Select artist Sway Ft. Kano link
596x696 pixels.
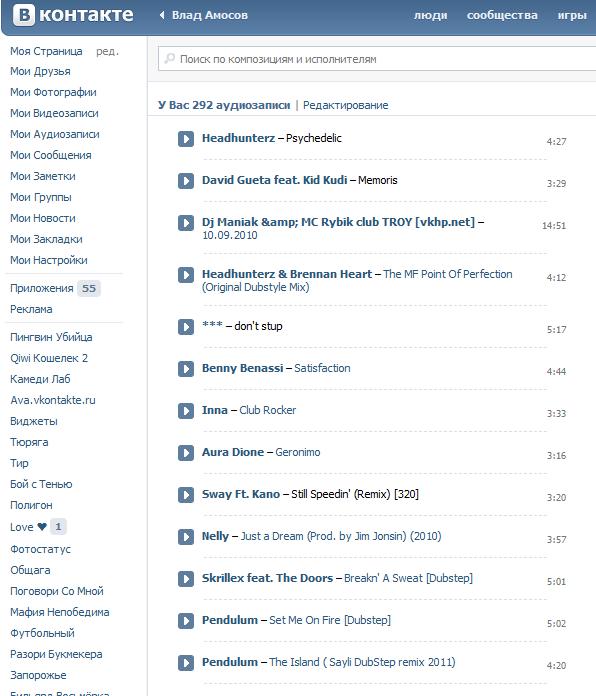[x=241, y=494]
